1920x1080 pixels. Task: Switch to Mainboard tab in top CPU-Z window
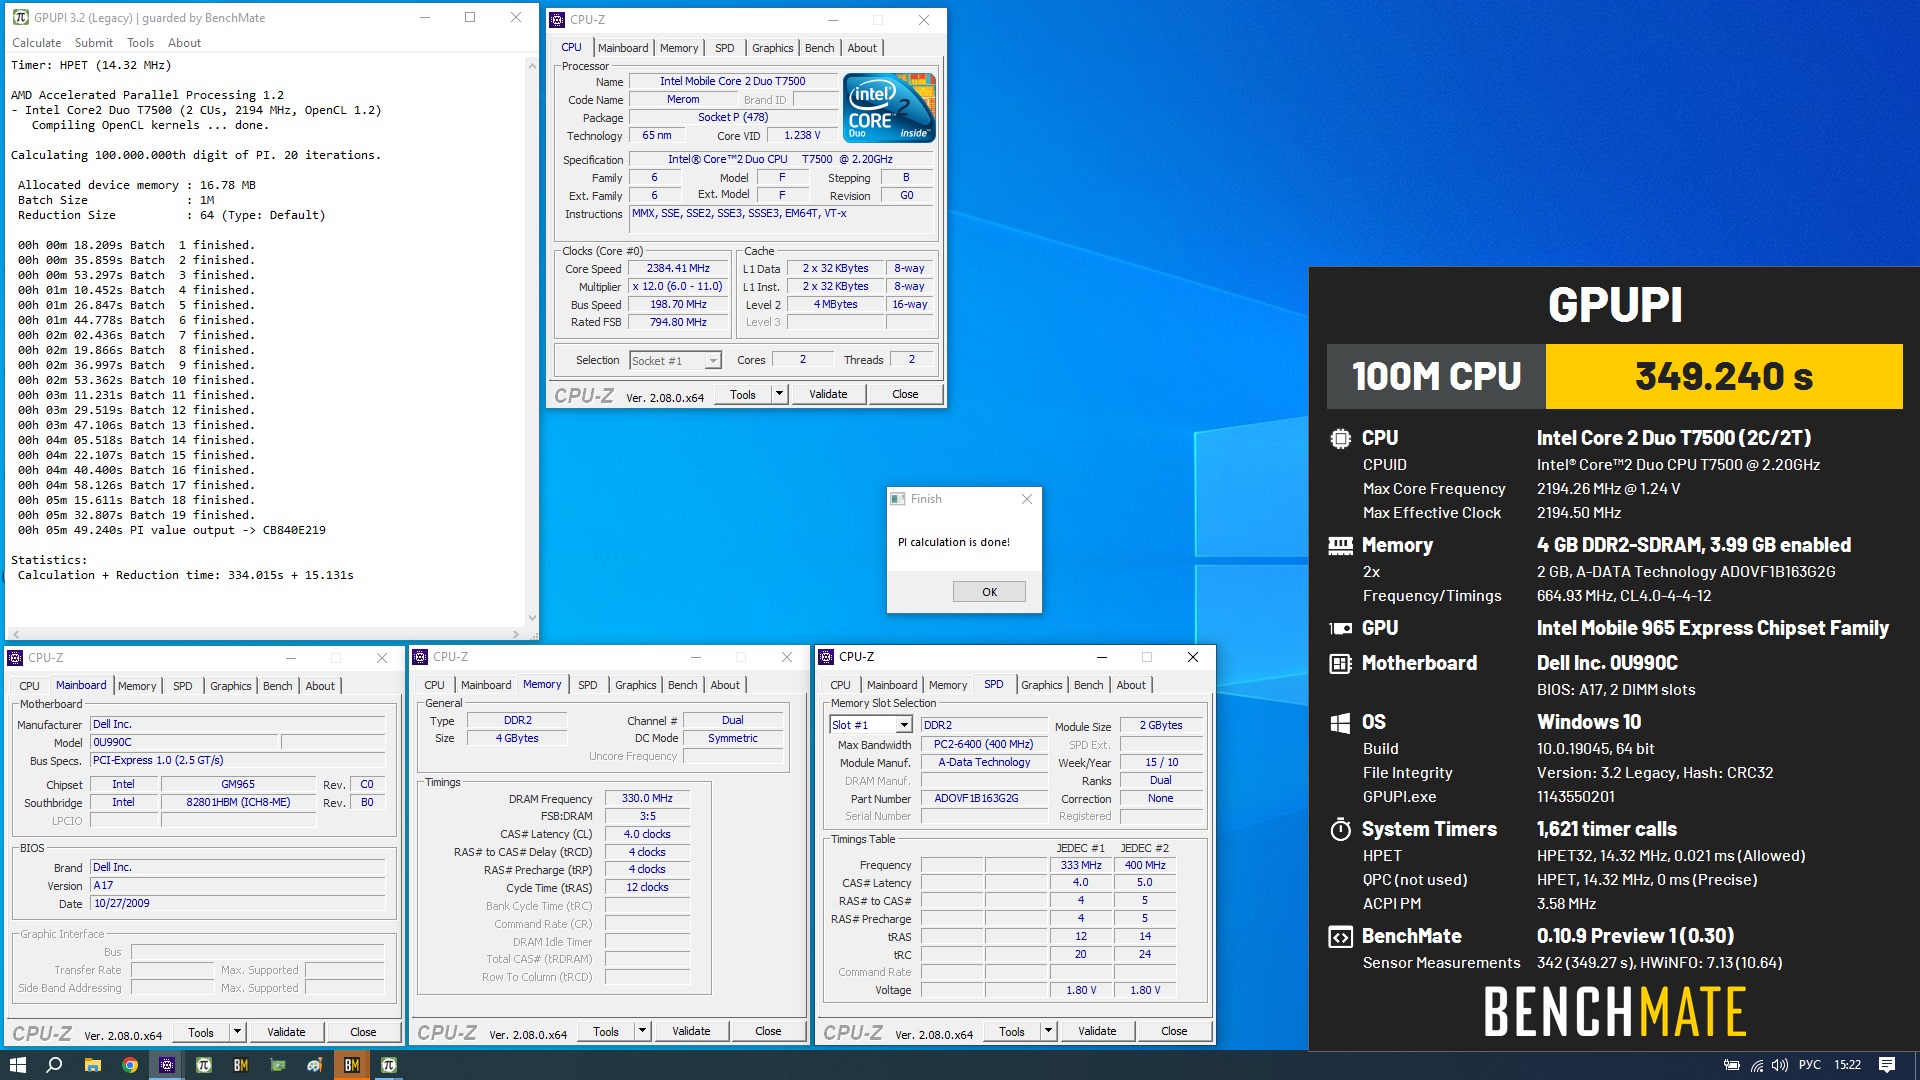623,48
